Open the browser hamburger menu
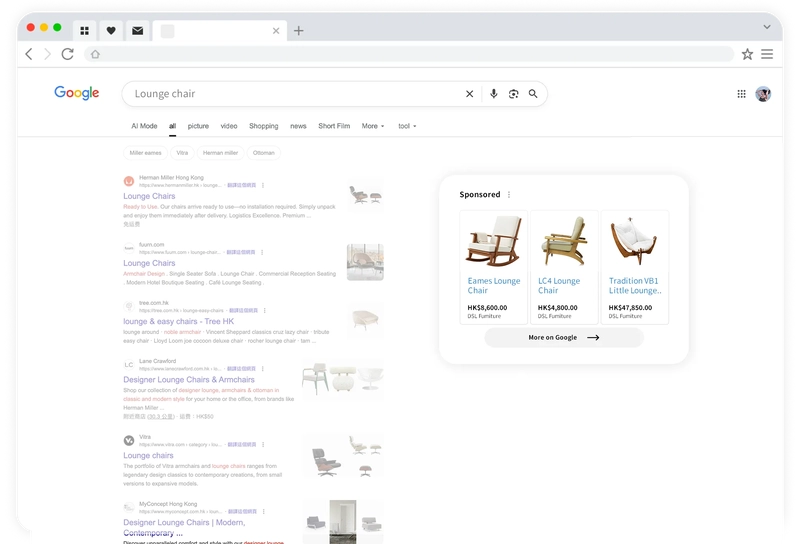Screen dimensions: 800x544 click(x=767, y=54)
